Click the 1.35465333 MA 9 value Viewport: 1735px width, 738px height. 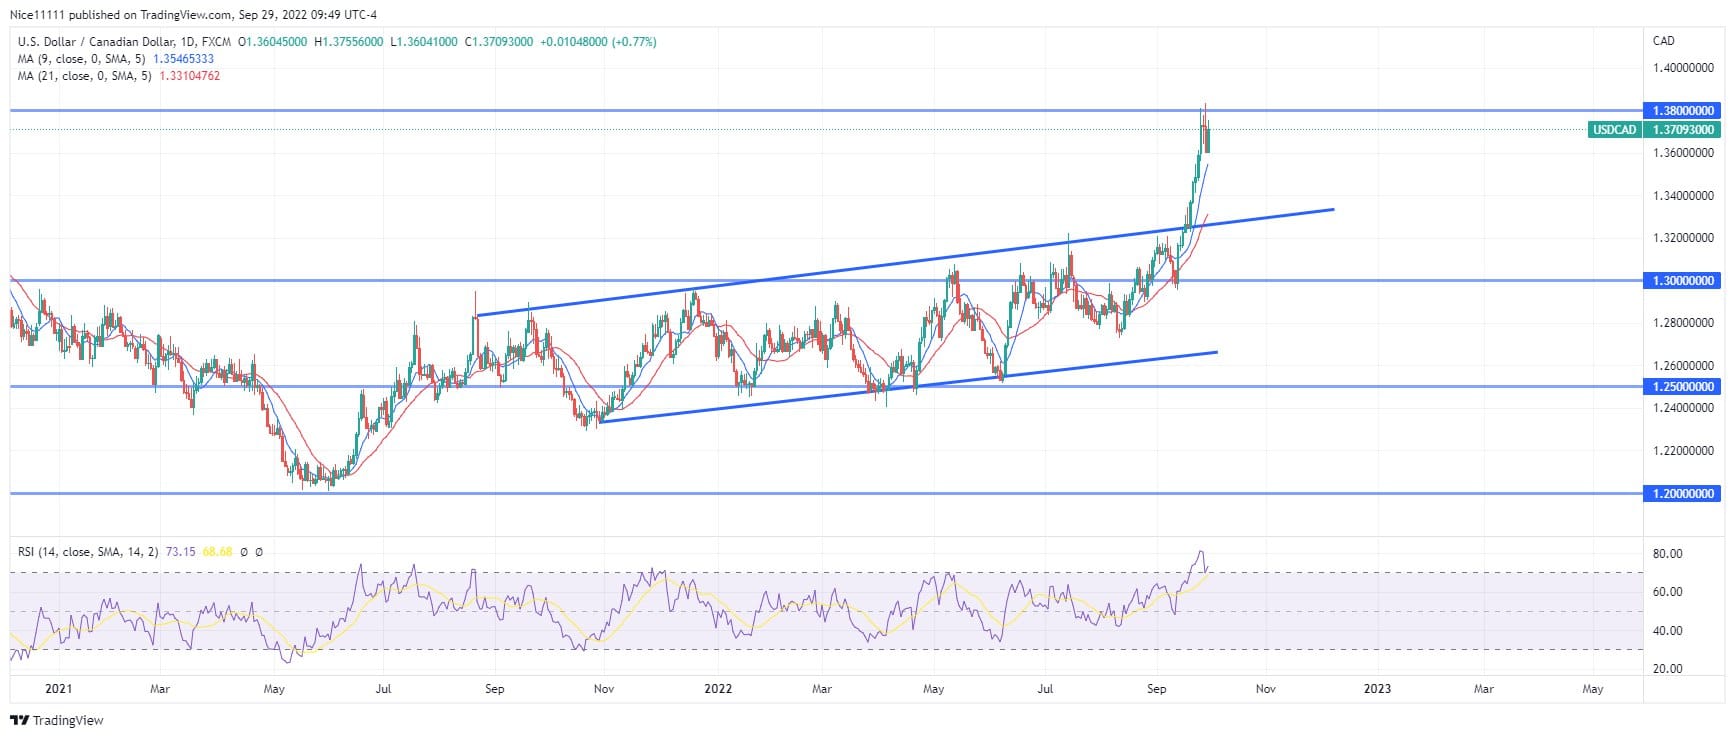183,59
